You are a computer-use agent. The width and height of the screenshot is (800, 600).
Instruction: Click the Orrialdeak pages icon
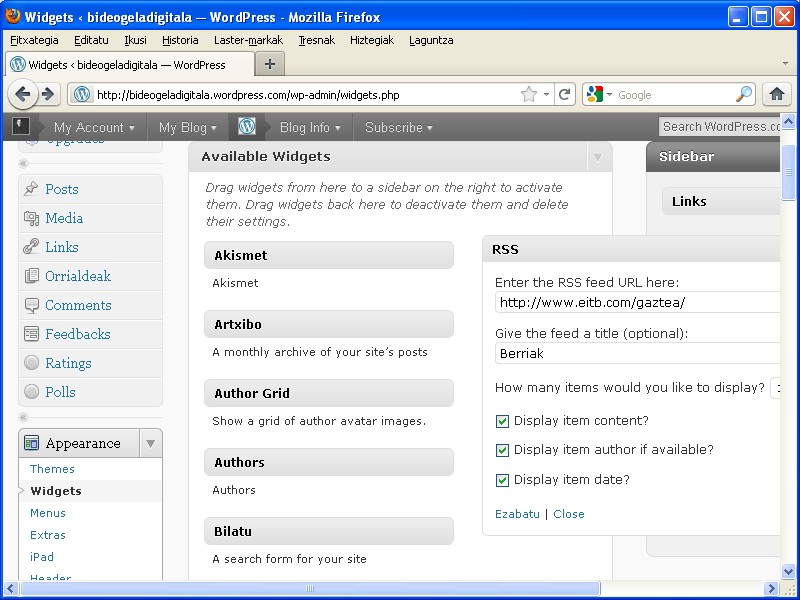pos(31,276)
